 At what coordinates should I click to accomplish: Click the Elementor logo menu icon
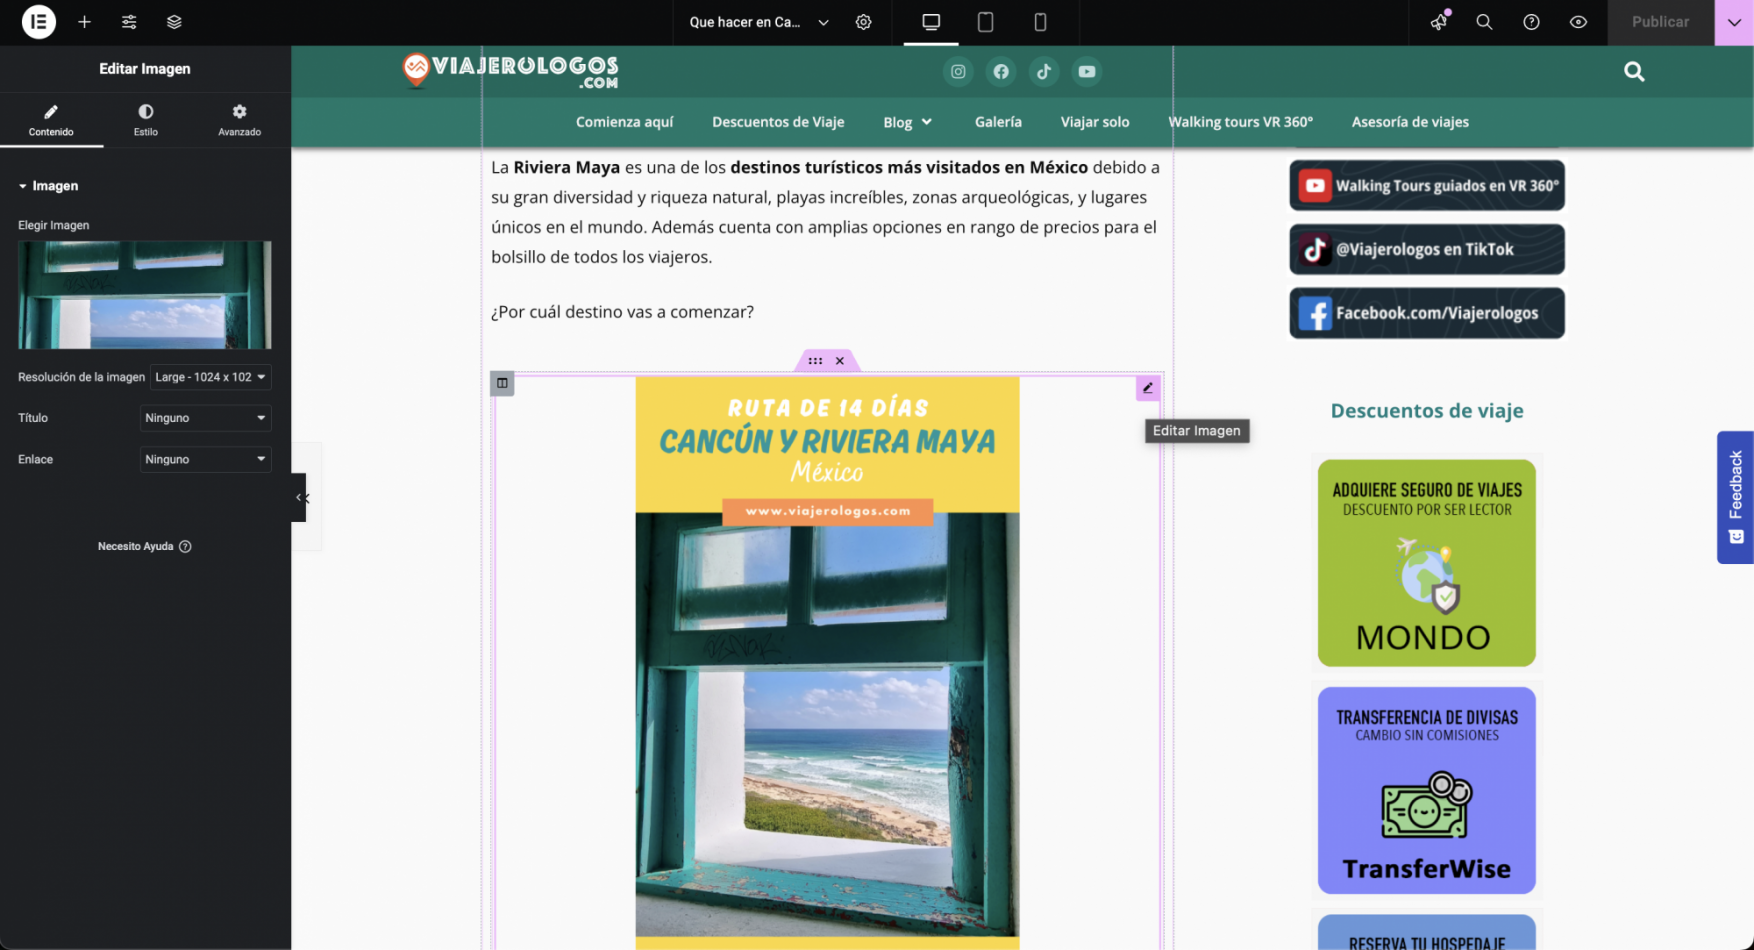point(39,22)
